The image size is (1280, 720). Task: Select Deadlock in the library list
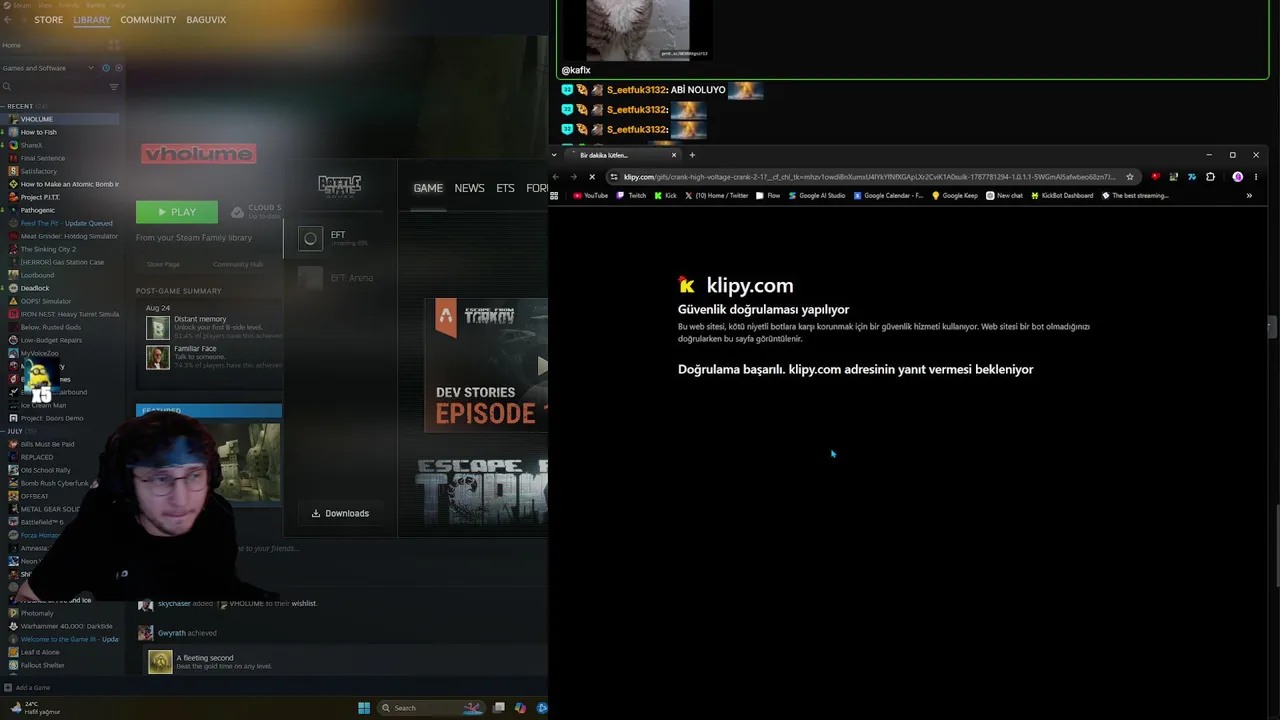(x=35, y=288)
